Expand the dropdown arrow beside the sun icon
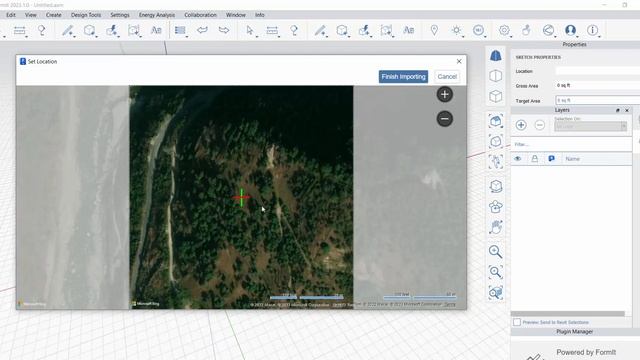 pos(463,36)
